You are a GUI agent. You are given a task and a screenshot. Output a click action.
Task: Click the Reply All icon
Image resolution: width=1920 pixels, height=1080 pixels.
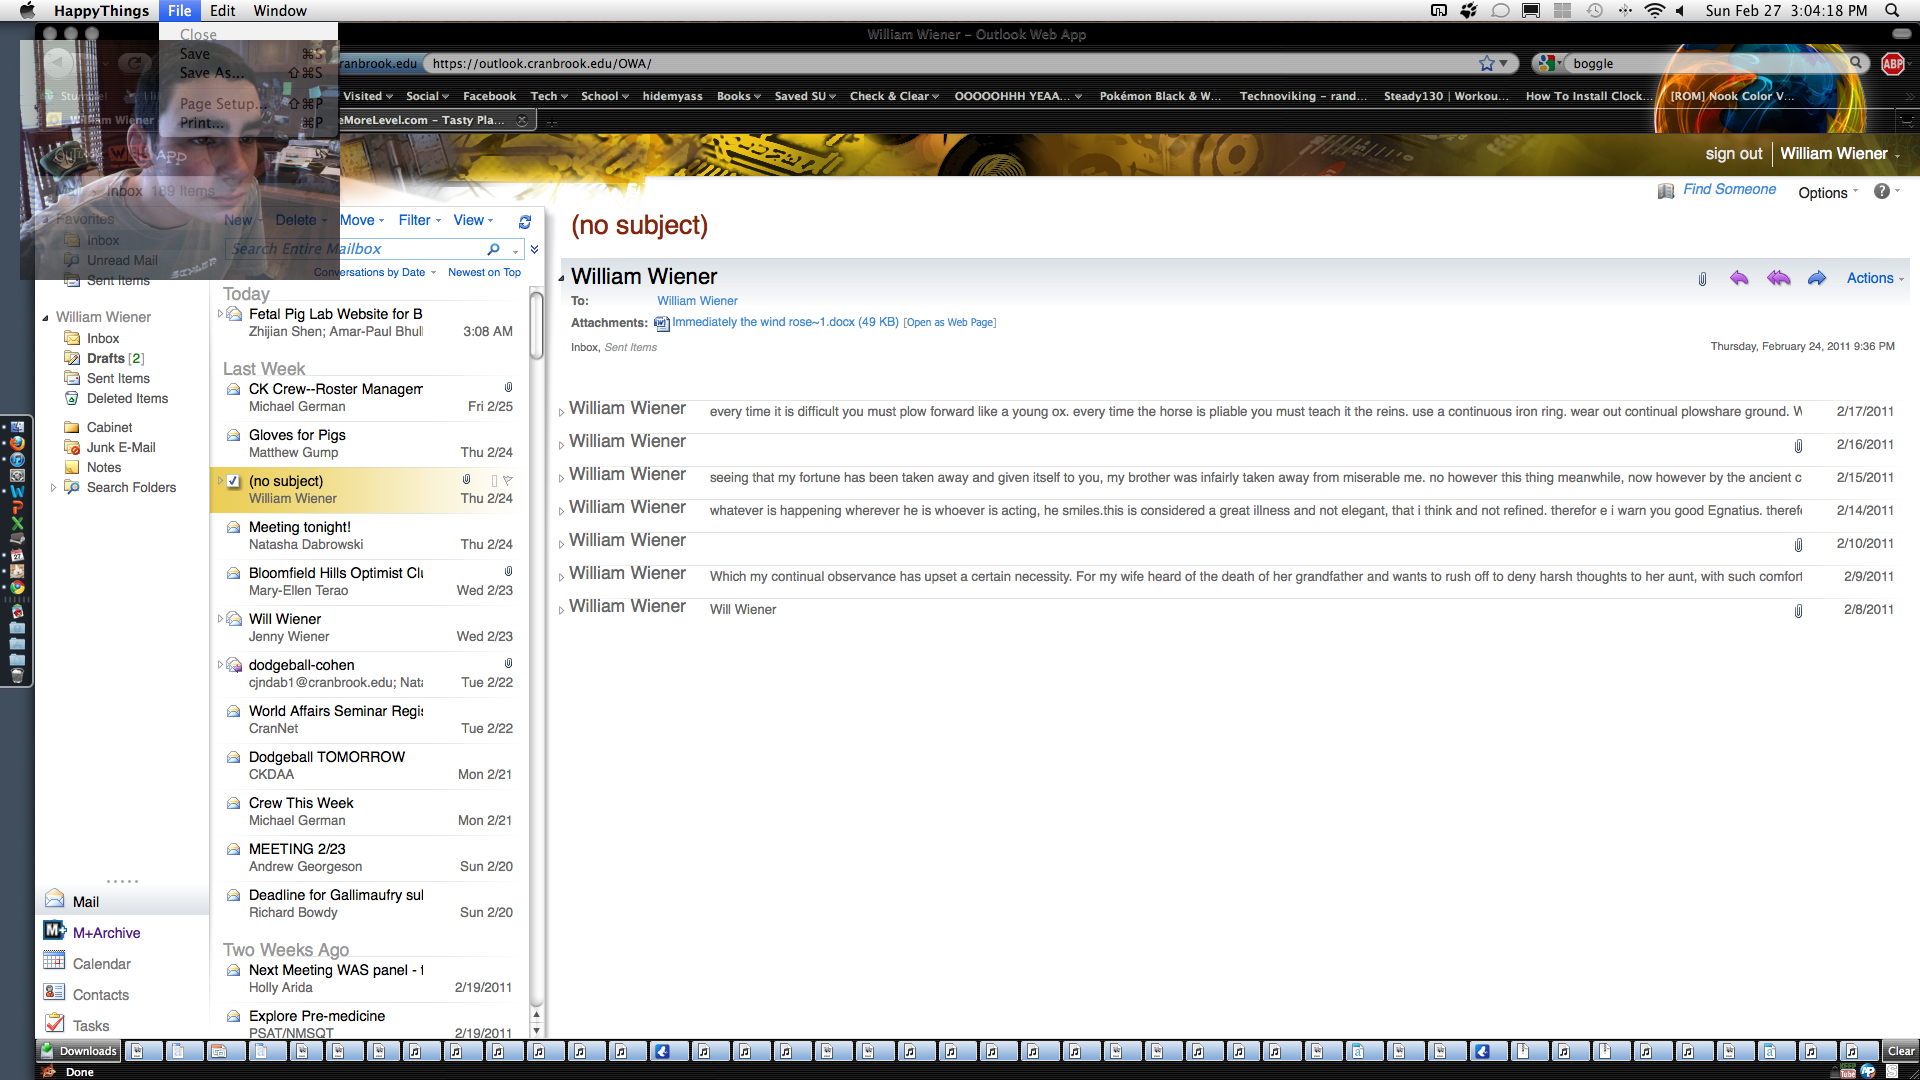[x=1778, y=279]
